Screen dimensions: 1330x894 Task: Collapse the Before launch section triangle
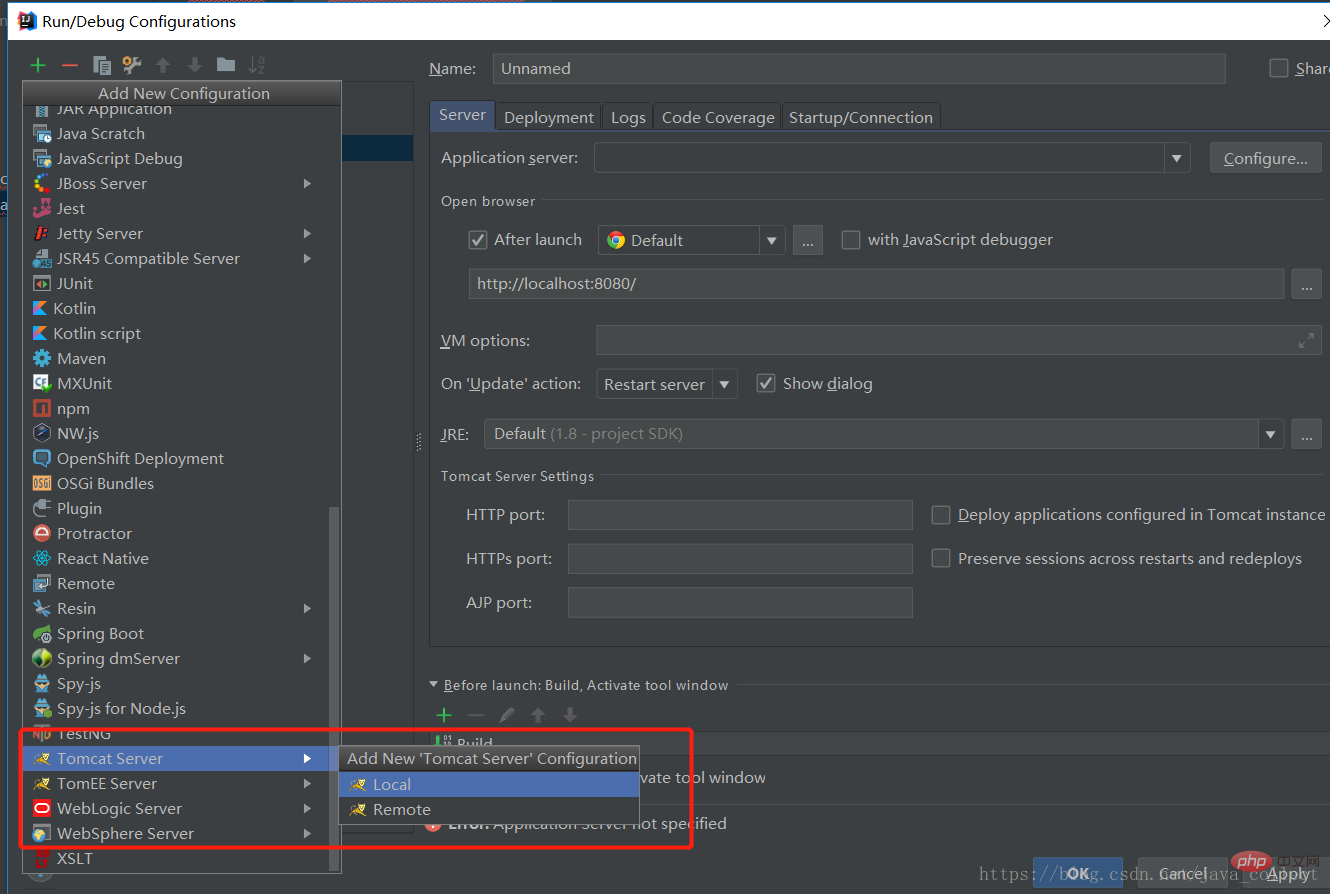(x=434, y=685)
